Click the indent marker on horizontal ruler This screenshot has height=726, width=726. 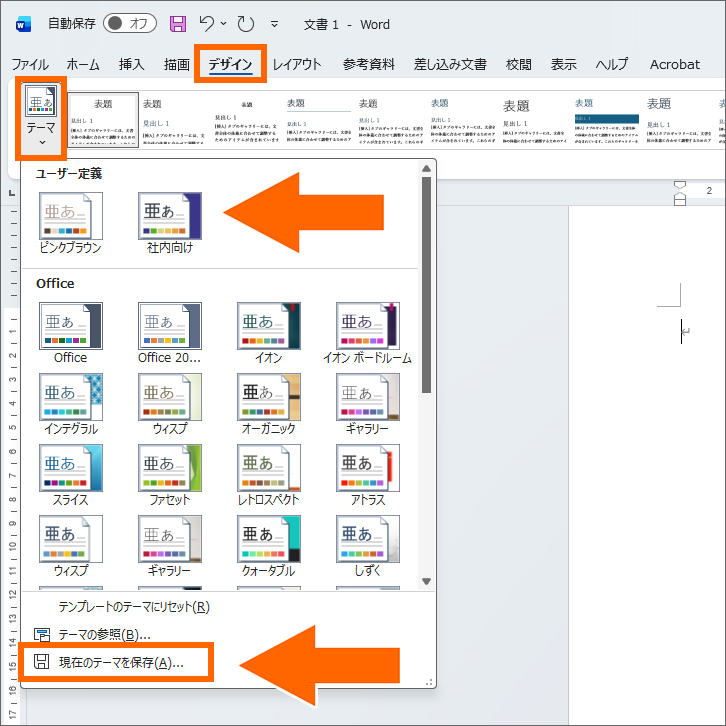click(x=680, y=193)
